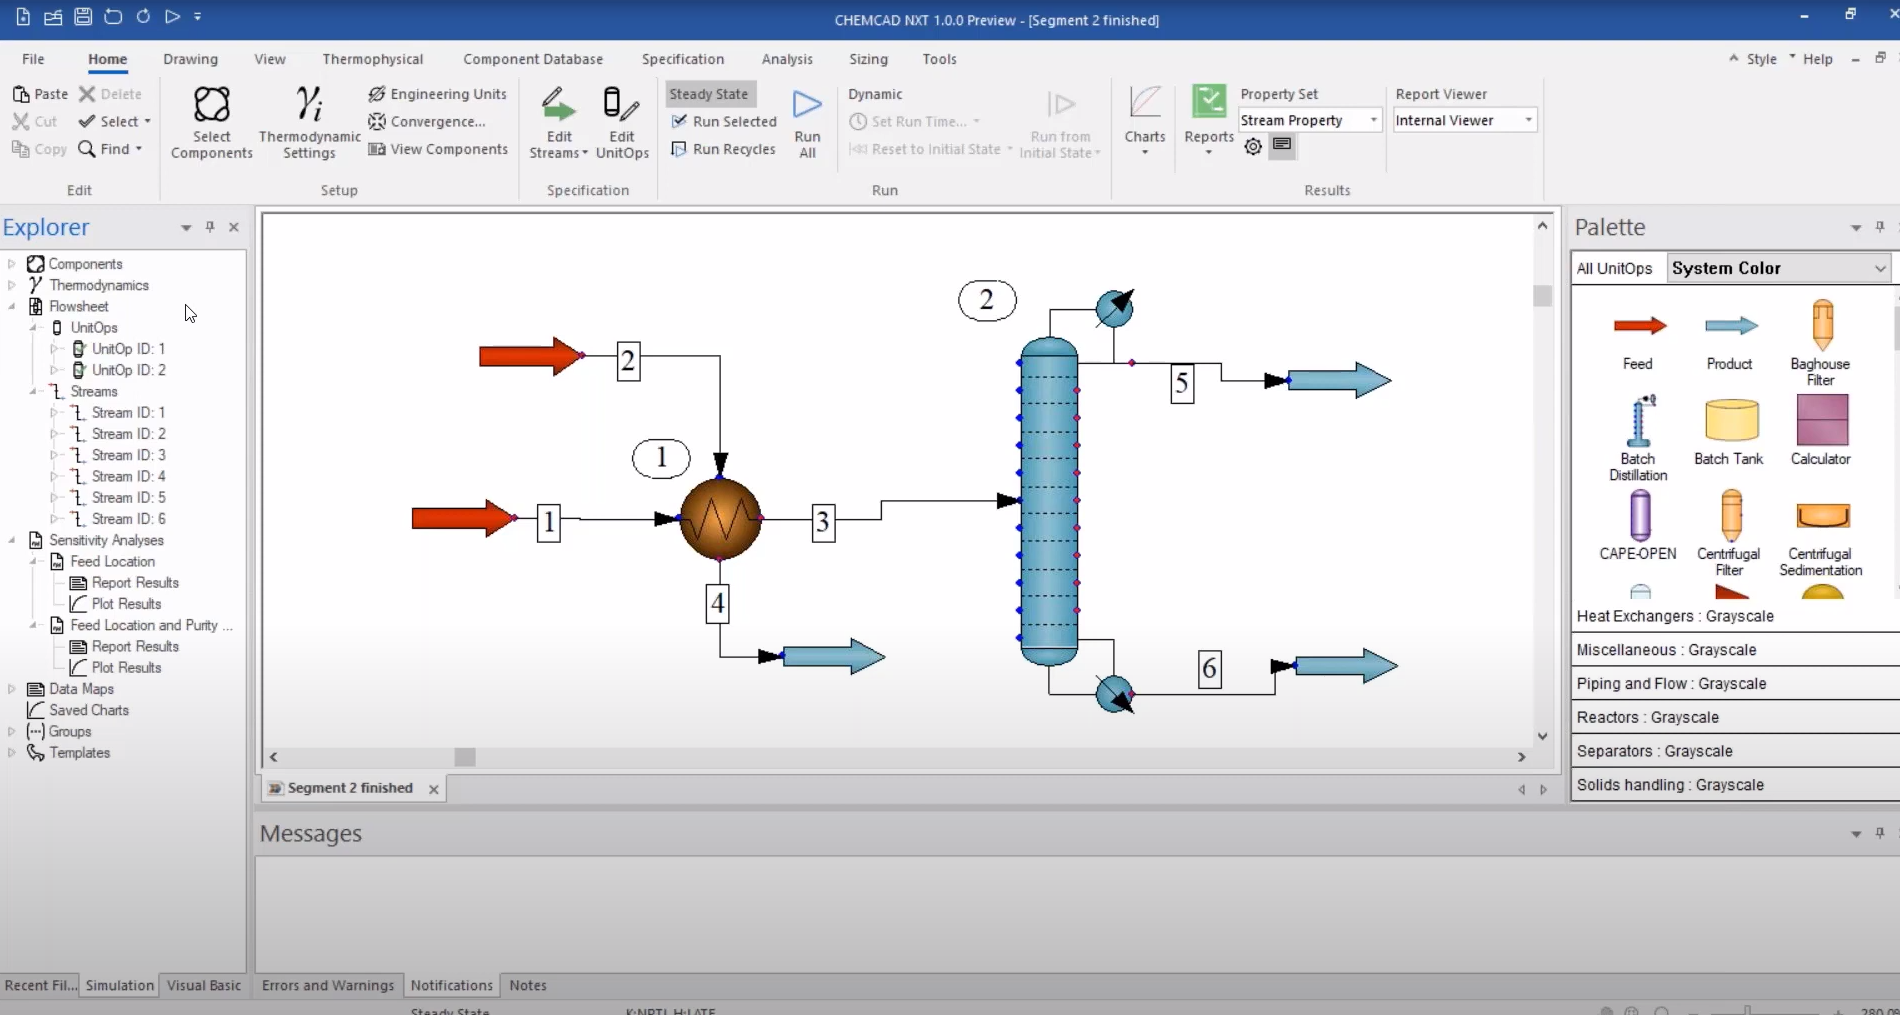Switch to Steady State mode
Viewport: 1900px width, 1015px height.
[x=710, y=93]
